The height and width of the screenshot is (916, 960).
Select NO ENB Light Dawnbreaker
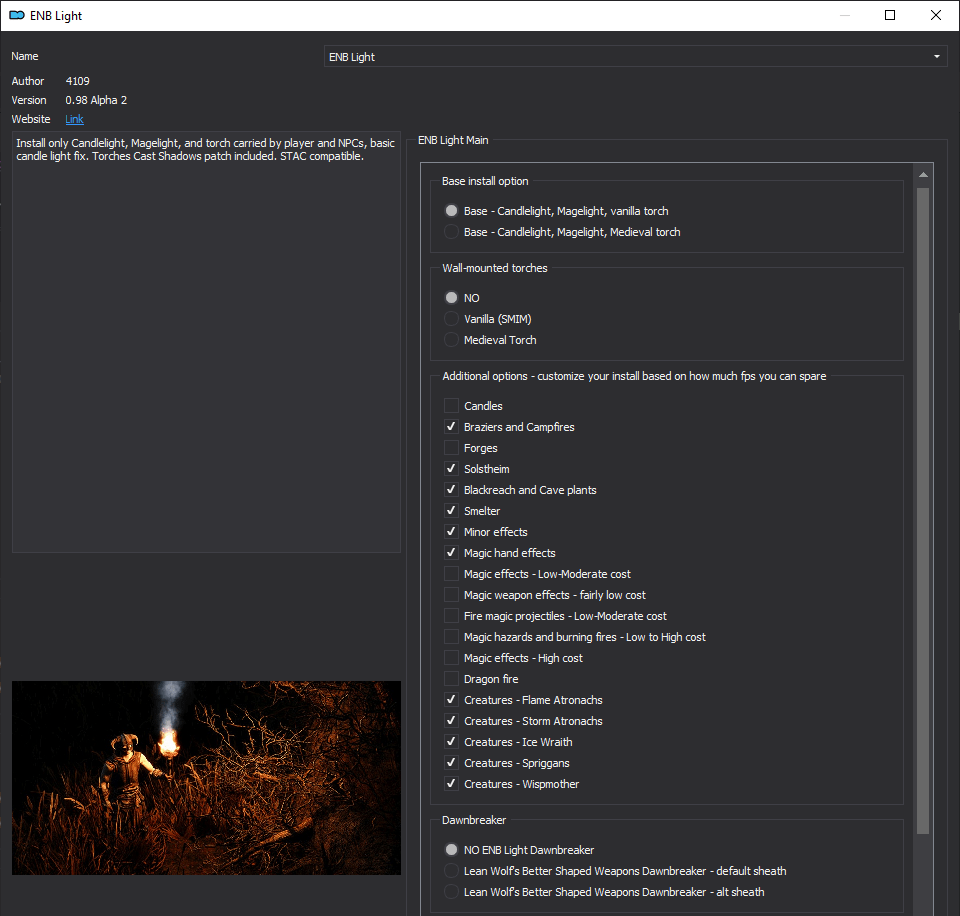point(451,849)
